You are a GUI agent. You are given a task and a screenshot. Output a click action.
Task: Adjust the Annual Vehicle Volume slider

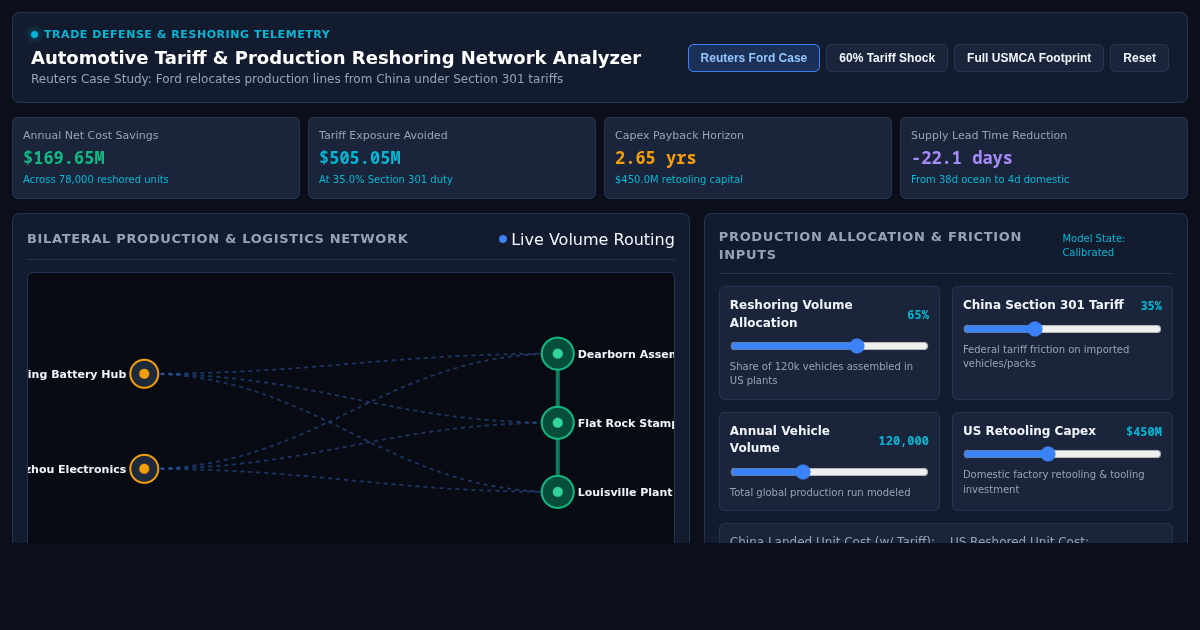point(829,472)
